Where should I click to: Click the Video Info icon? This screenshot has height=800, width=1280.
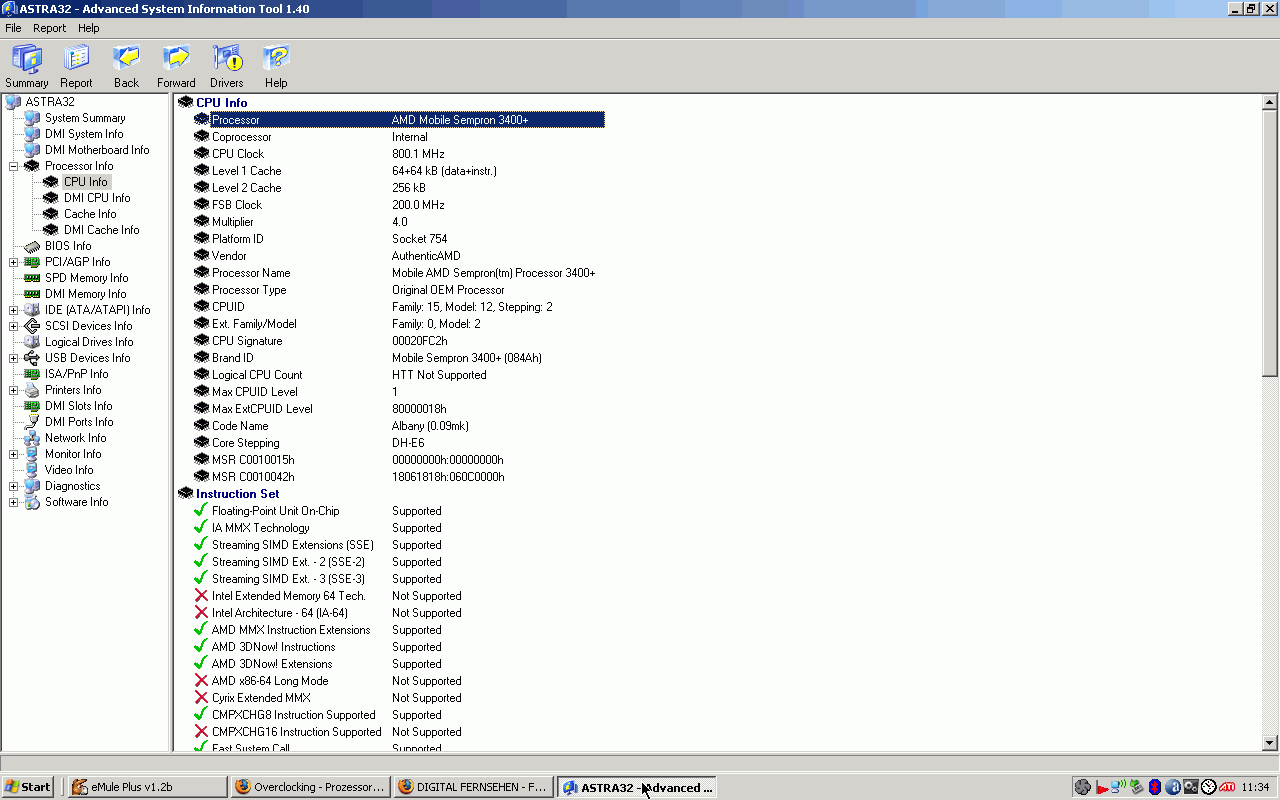[32, 470]
